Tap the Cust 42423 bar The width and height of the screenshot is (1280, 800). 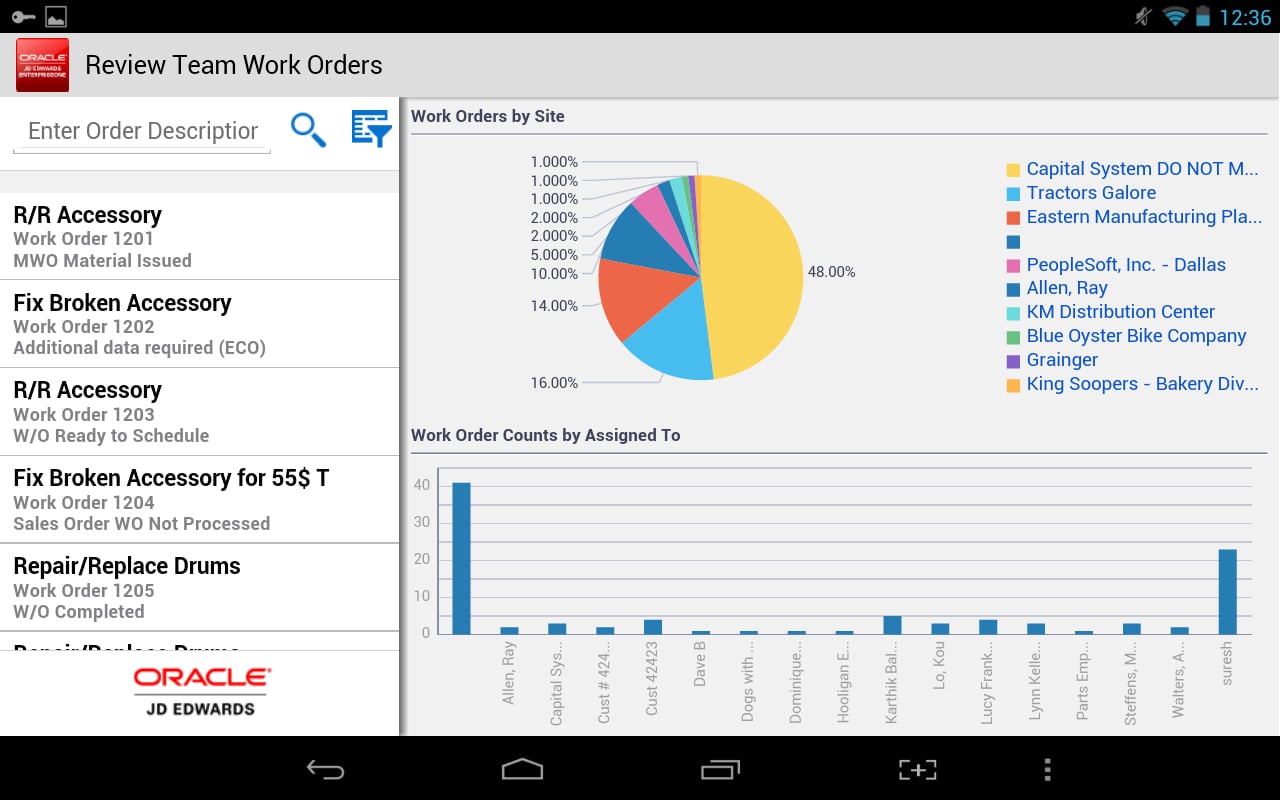[653, 627]
